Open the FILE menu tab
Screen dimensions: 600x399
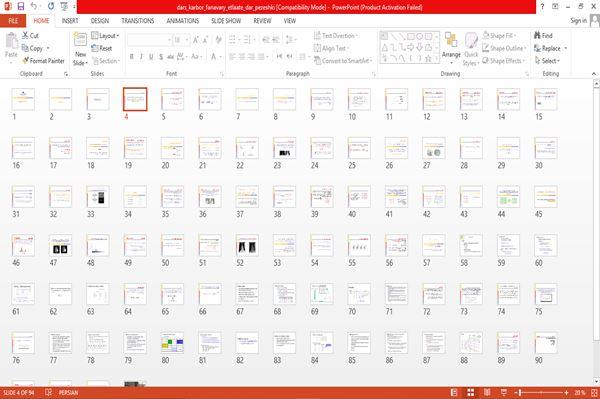click(x=13, y=21)
